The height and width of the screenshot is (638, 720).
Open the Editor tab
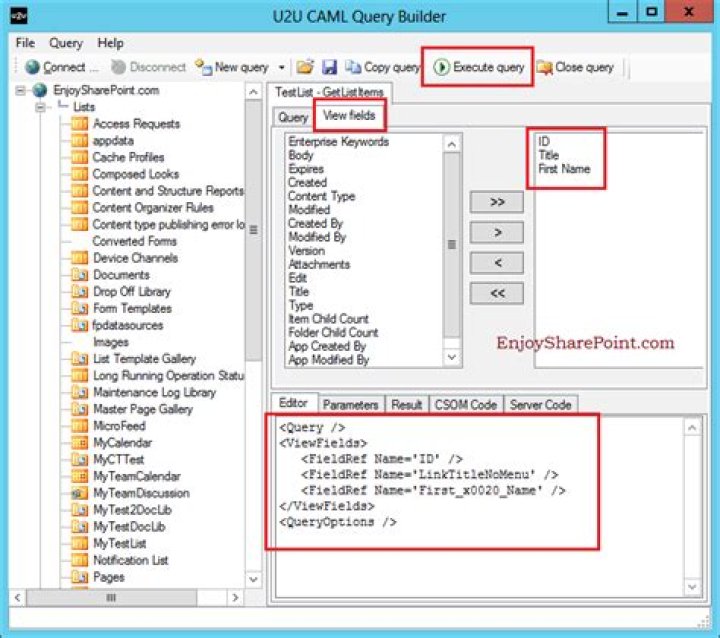(293, 403)
